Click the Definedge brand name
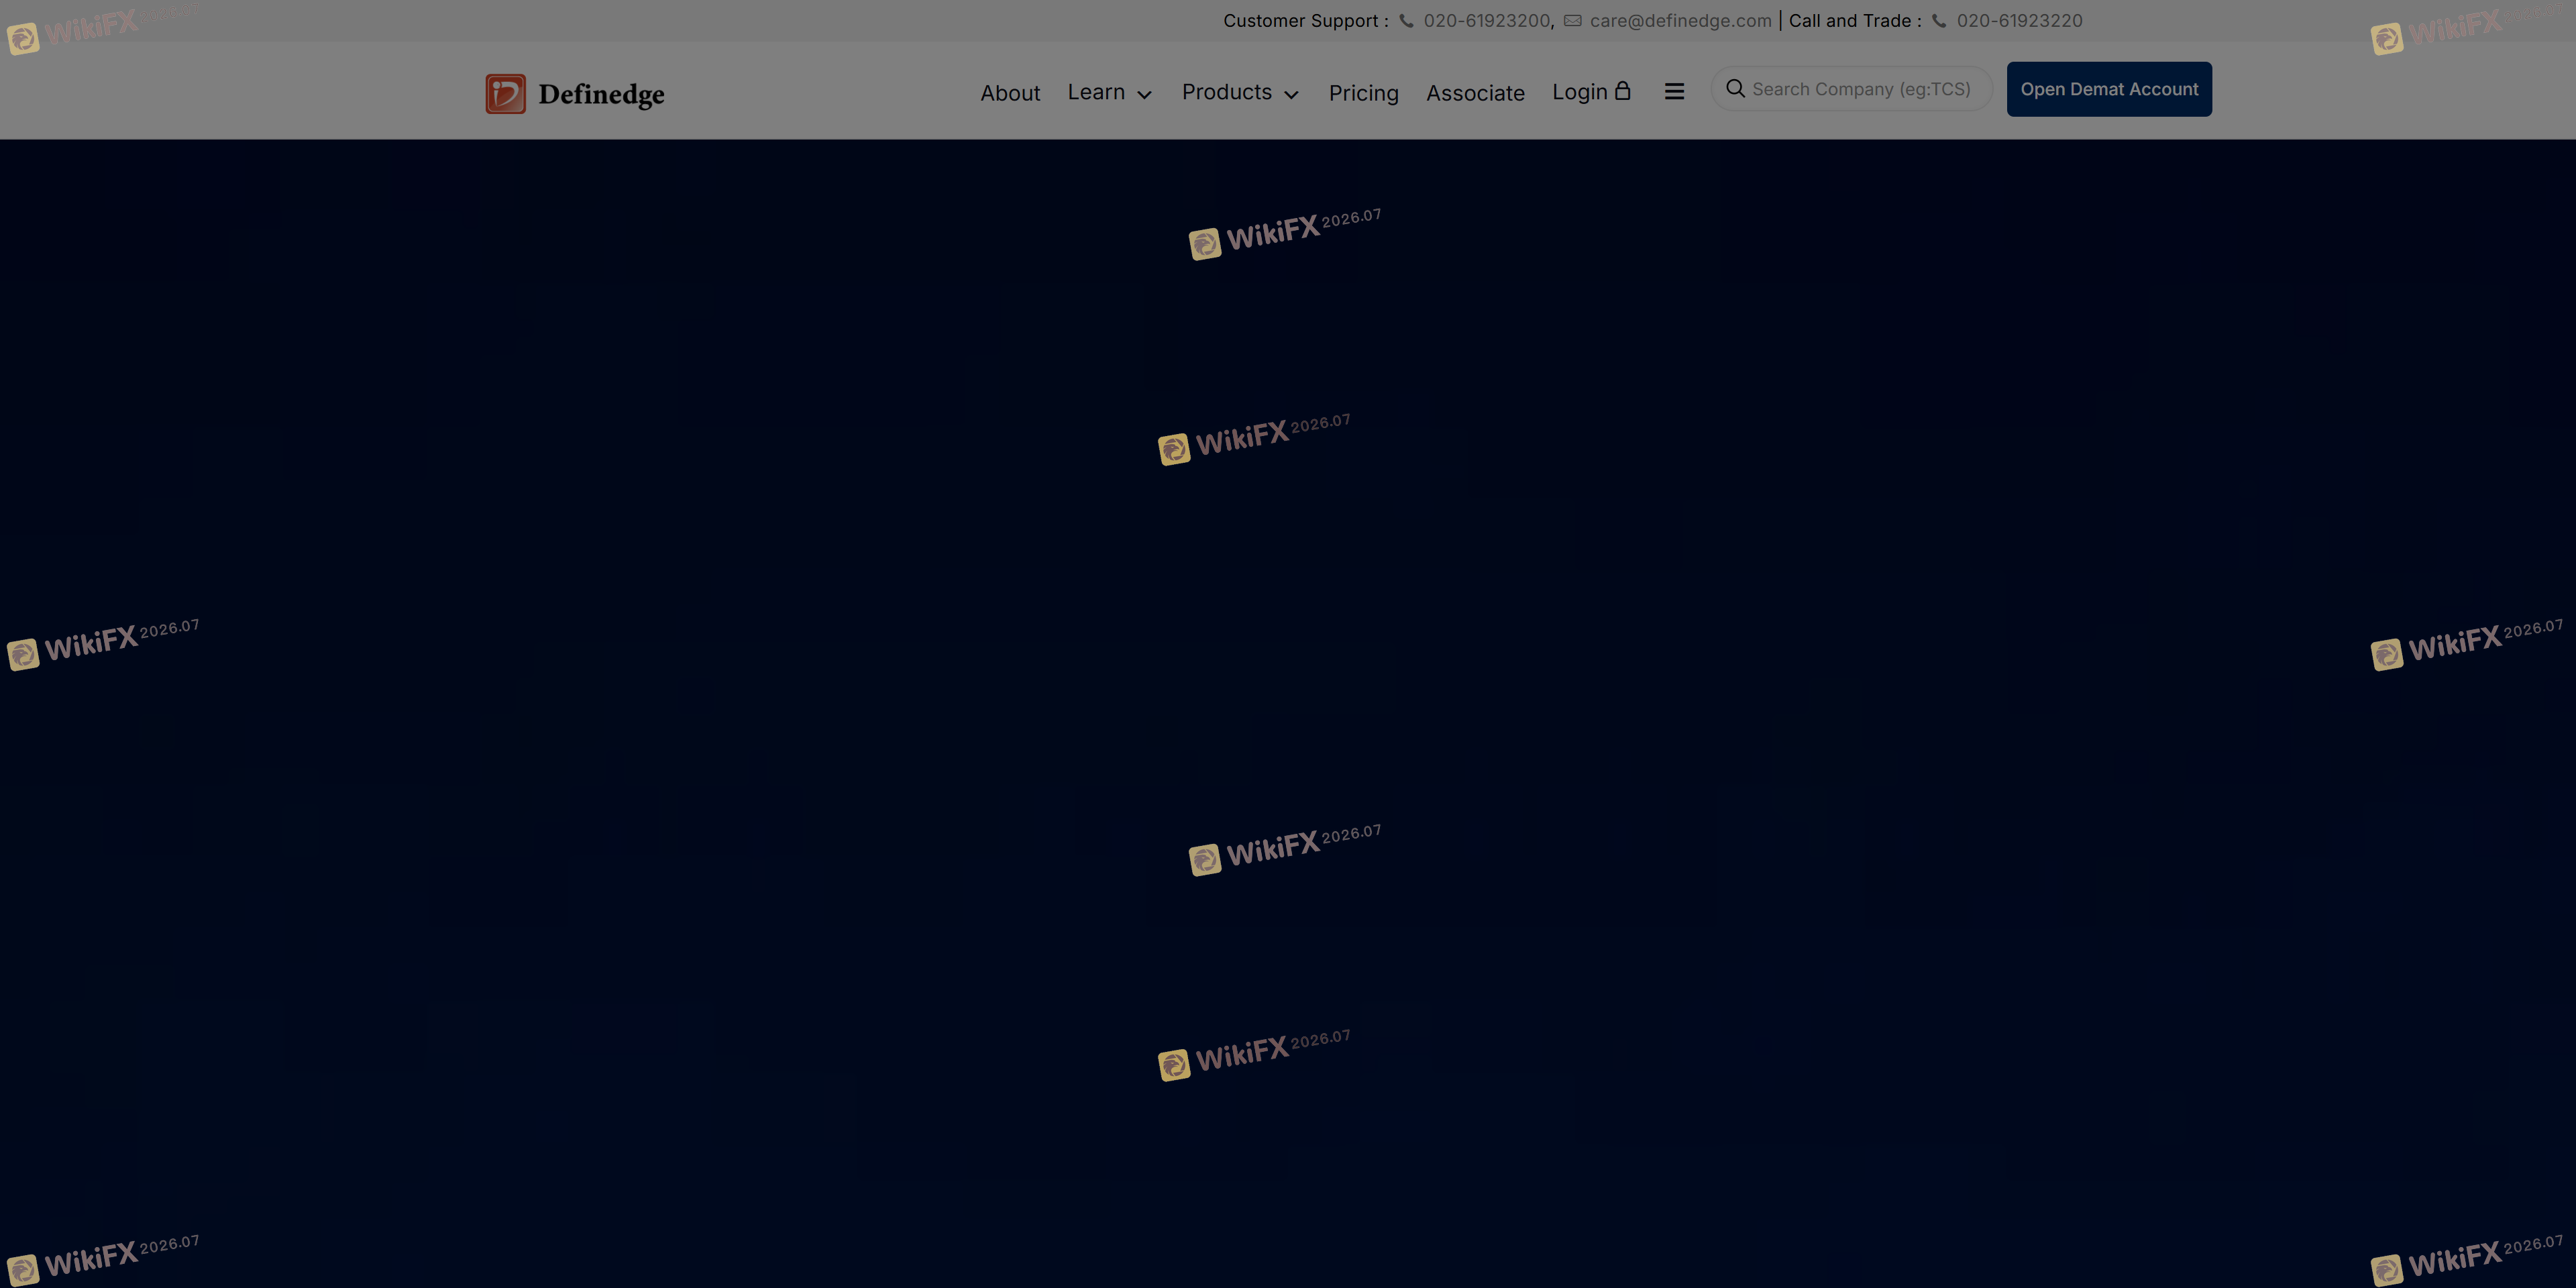Screen dimensions: 2576x1288 pyautogui.click(x=601, y=94)
